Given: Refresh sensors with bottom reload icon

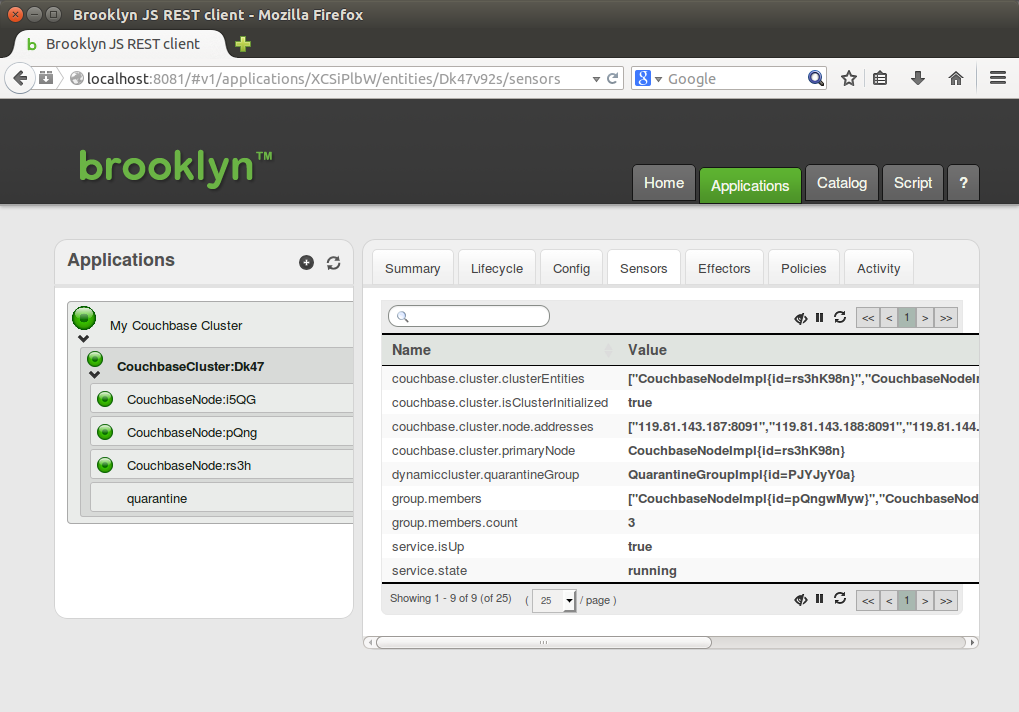Looking at the screenshot, I should [x=840, y=598].
